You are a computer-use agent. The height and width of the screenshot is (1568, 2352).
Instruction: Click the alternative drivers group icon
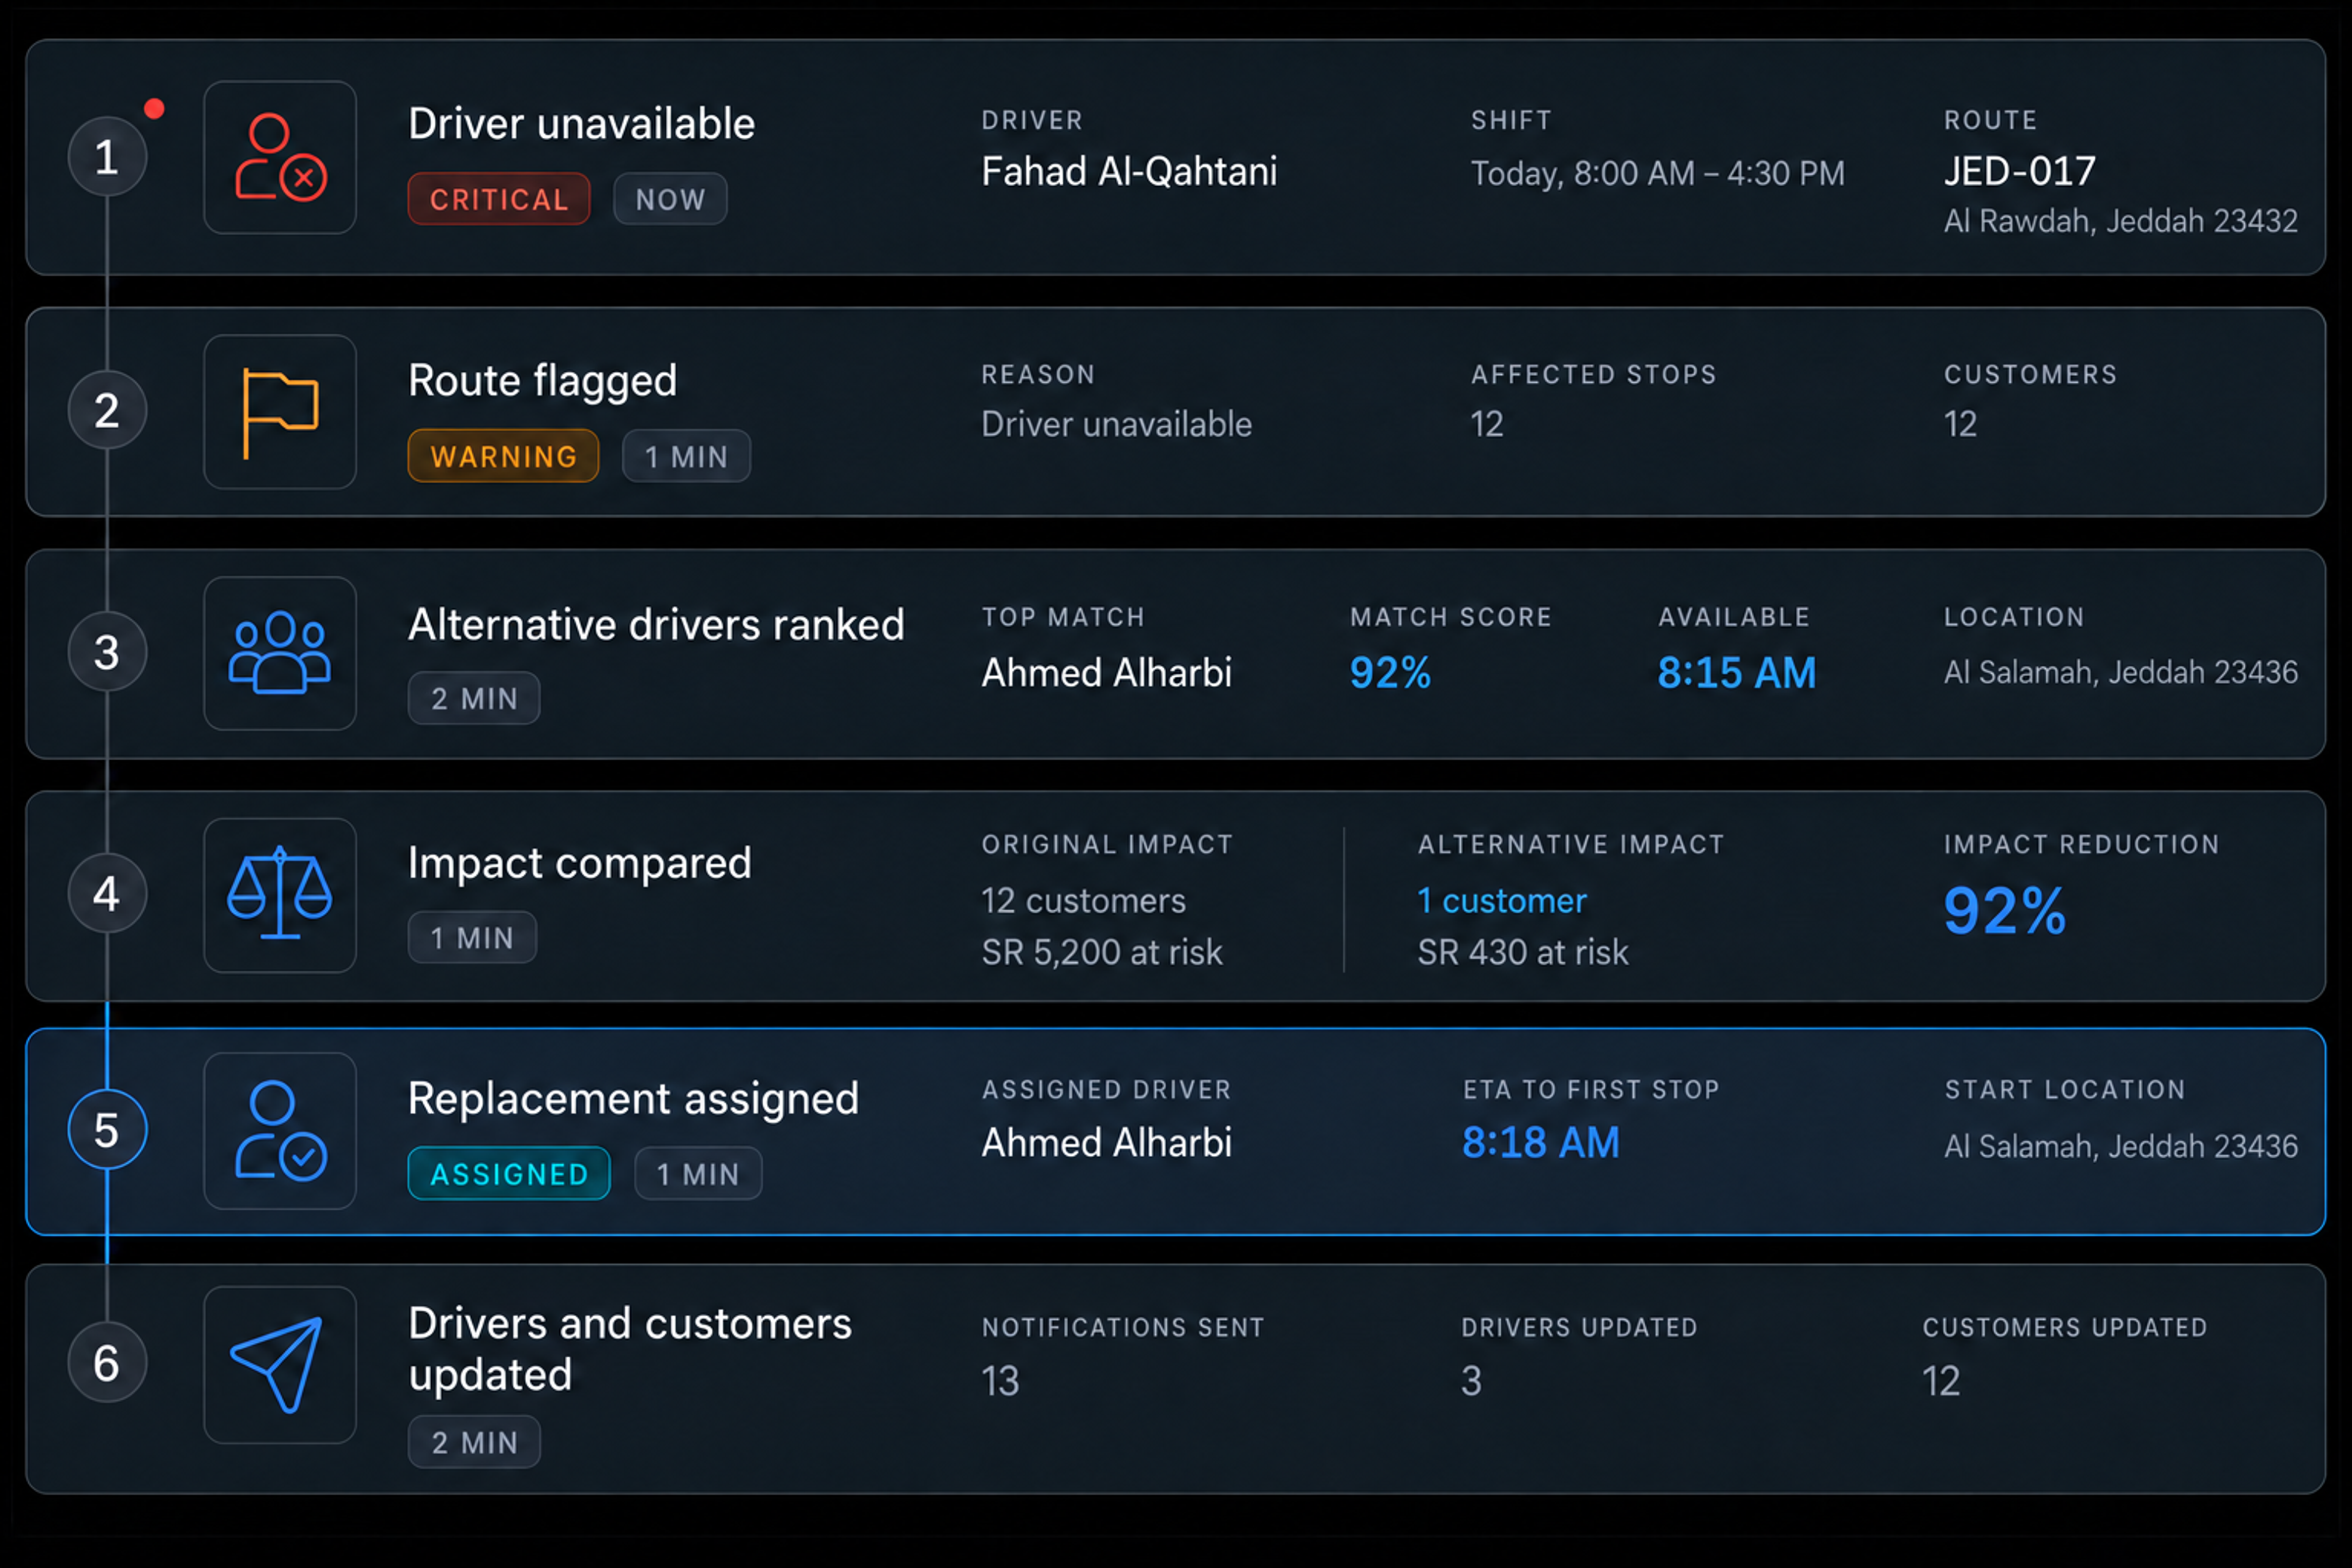(280, 653)
